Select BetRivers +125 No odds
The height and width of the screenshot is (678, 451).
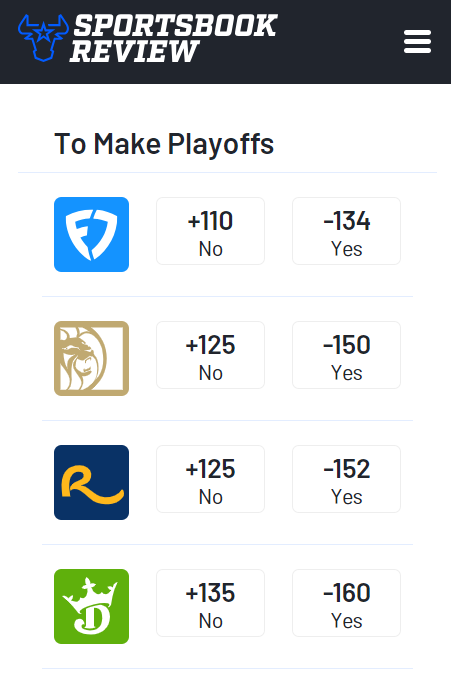[211, 479]
